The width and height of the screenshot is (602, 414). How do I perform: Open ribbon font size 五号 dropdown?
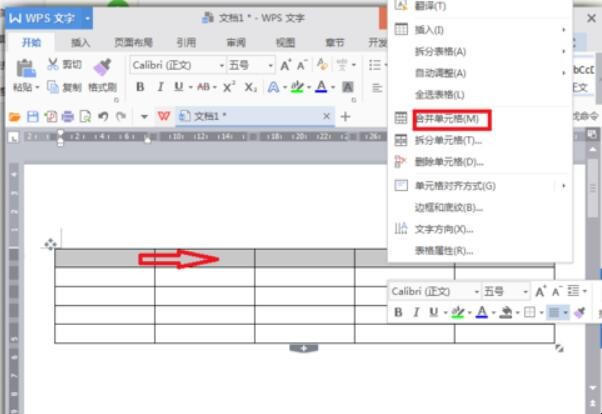click(270, 66)
